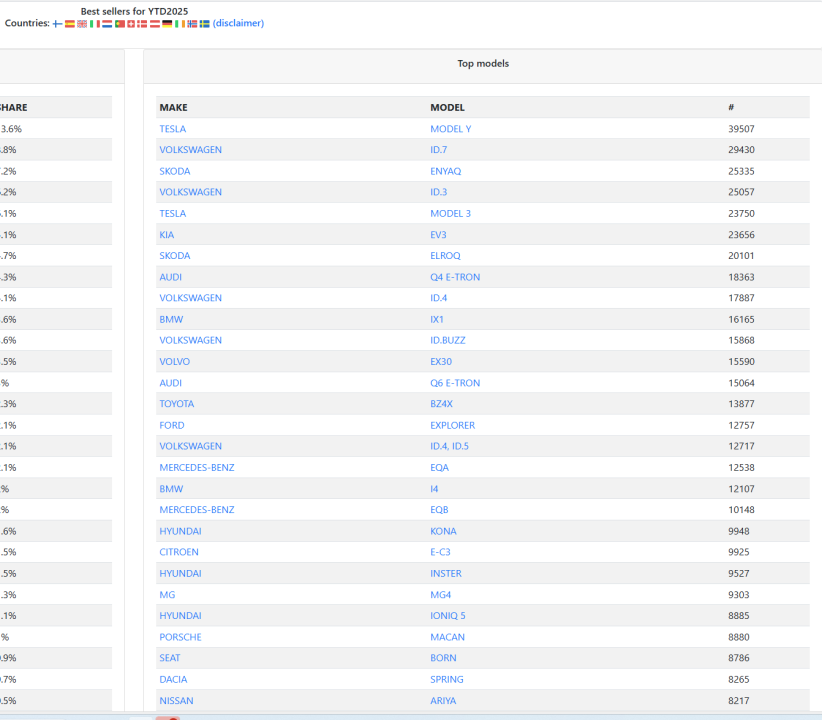This screenshot has width=822, height=720.
Task: Select the Denmark flag country icon
Action: click(x=141, y=23)
